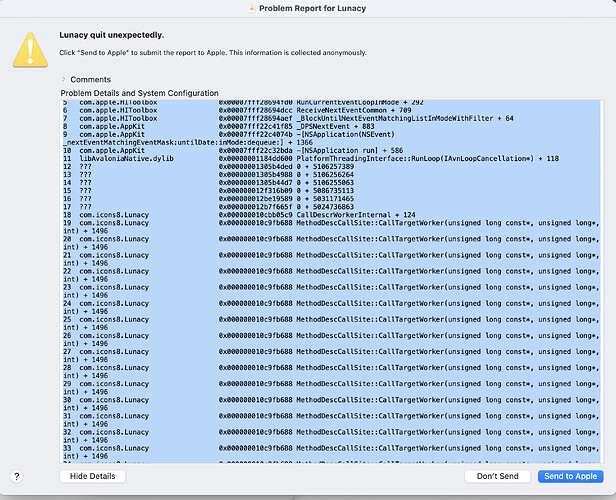Select stack line 28 com.icons8.Lunacy
Viewport: 616px width, 500px height.
point(331,372)
